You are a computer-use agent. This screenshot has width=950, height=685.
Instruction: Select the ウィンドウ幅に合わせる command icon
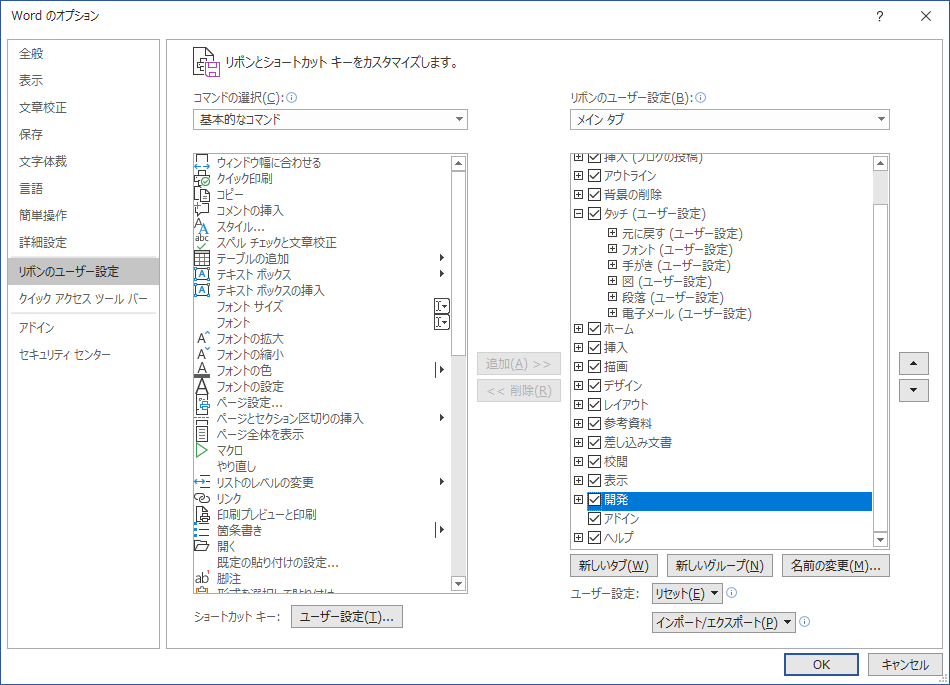pos(202,162)
